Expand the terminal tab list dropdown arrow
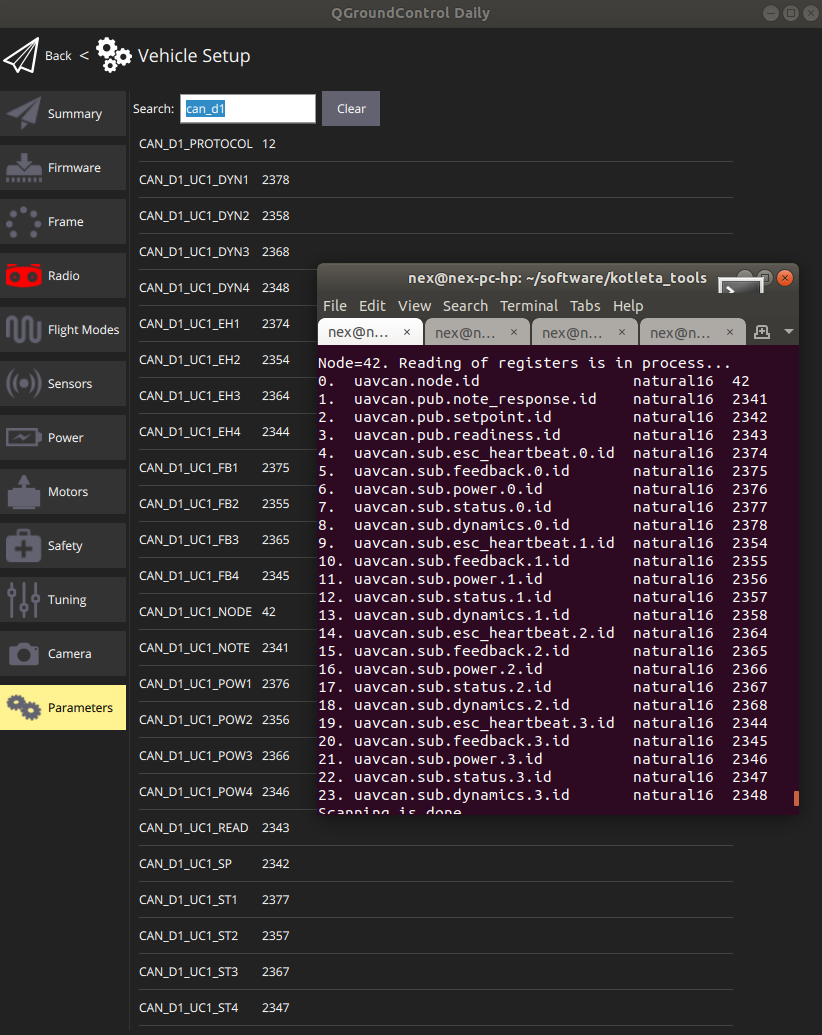The image size is (822, 1035). (788, 332)
